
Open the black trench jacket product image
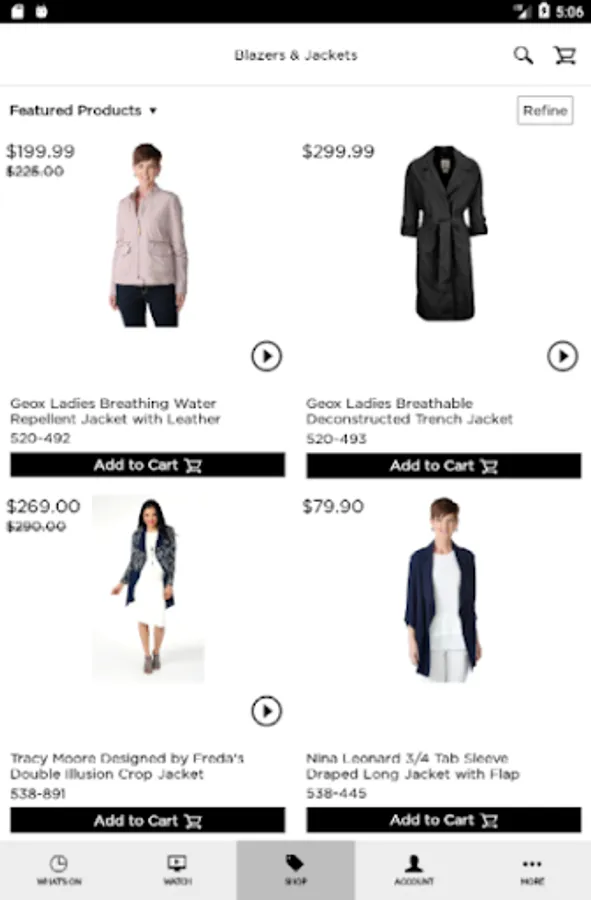point(444,233)
